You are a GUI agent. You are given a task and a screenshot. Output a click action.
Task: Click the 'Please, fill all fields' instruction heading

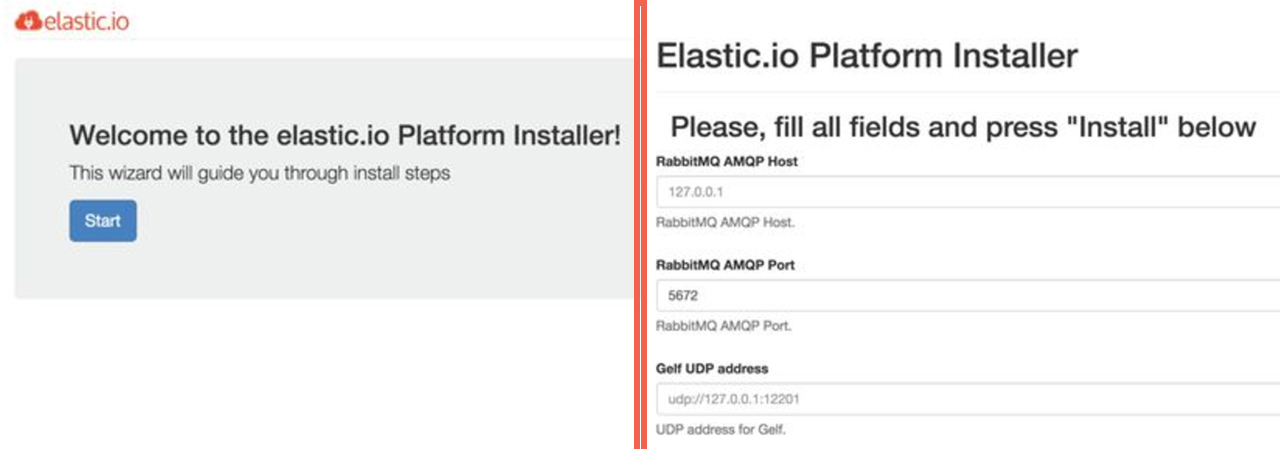click(963, 127)
